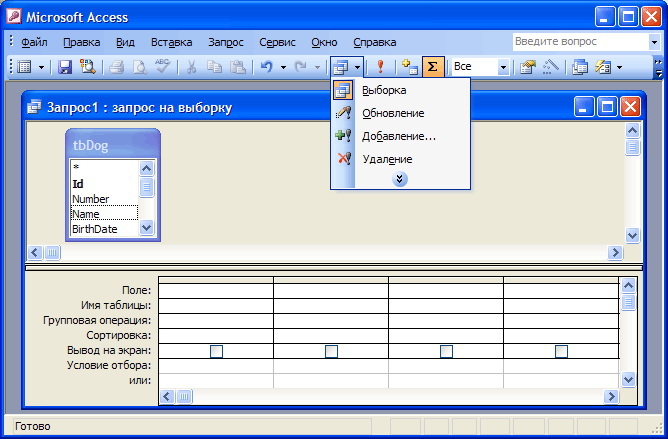Open the Undo history dropdown arrow
The image size is (668, 439).
(x=283, y=67)
